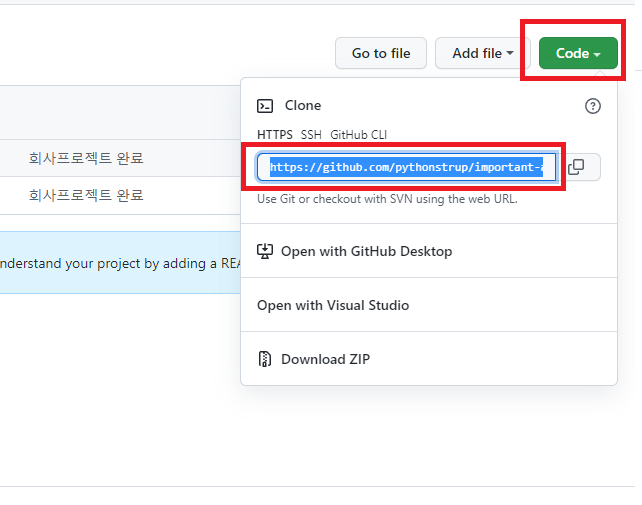Image resolution: width=642 pixels, height=505 pixels.
Task: Switch to the GitHub CLI clone tab
Action: click(358, 135)
